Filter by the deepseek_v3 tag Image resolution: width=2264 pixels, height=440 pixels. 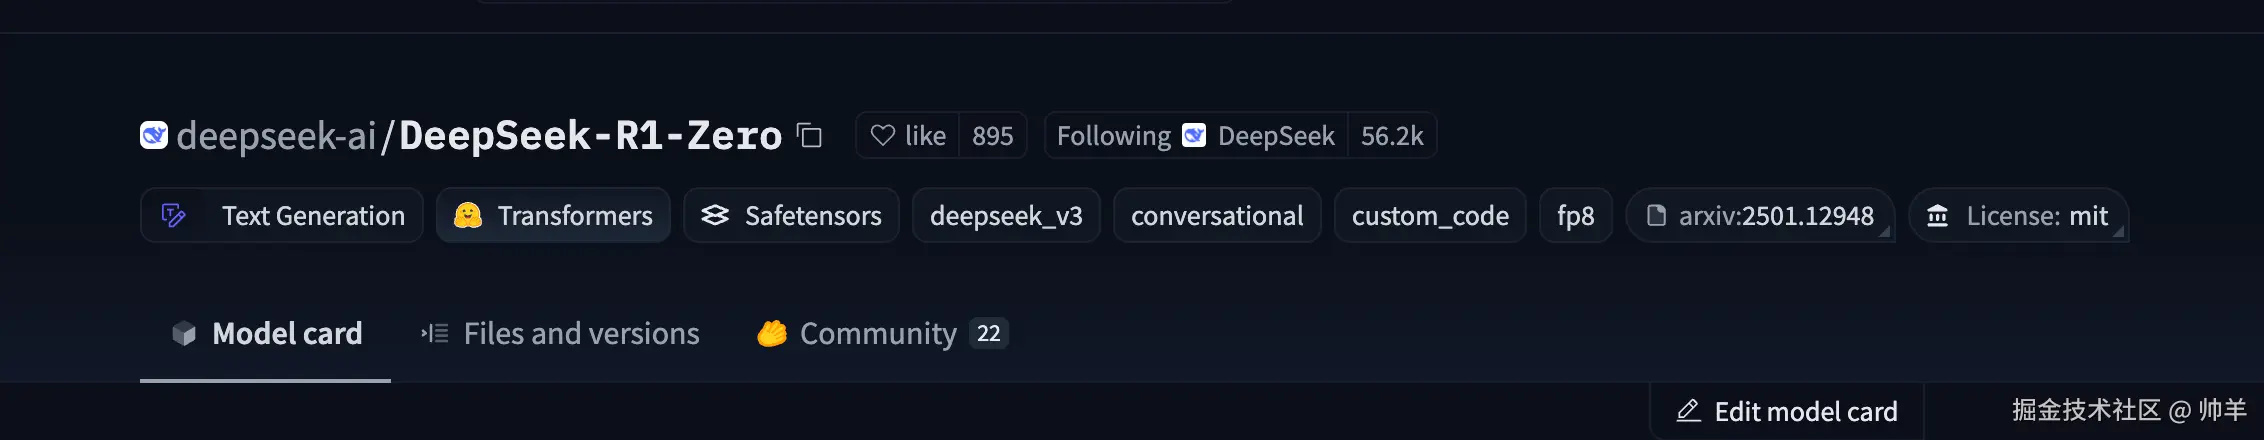click(x=1005, y=215)
